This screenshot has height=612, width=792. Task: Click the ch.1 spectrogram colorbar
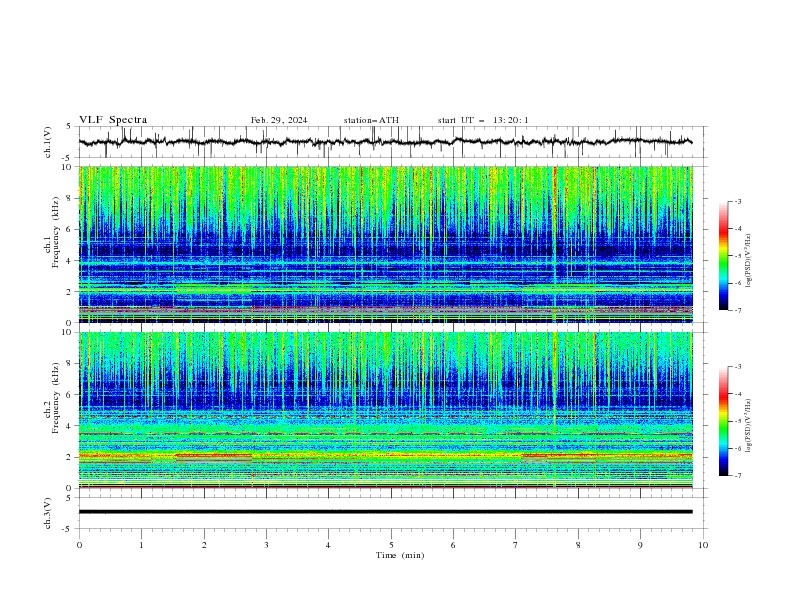pyautogui.click(x=723, y=256)
